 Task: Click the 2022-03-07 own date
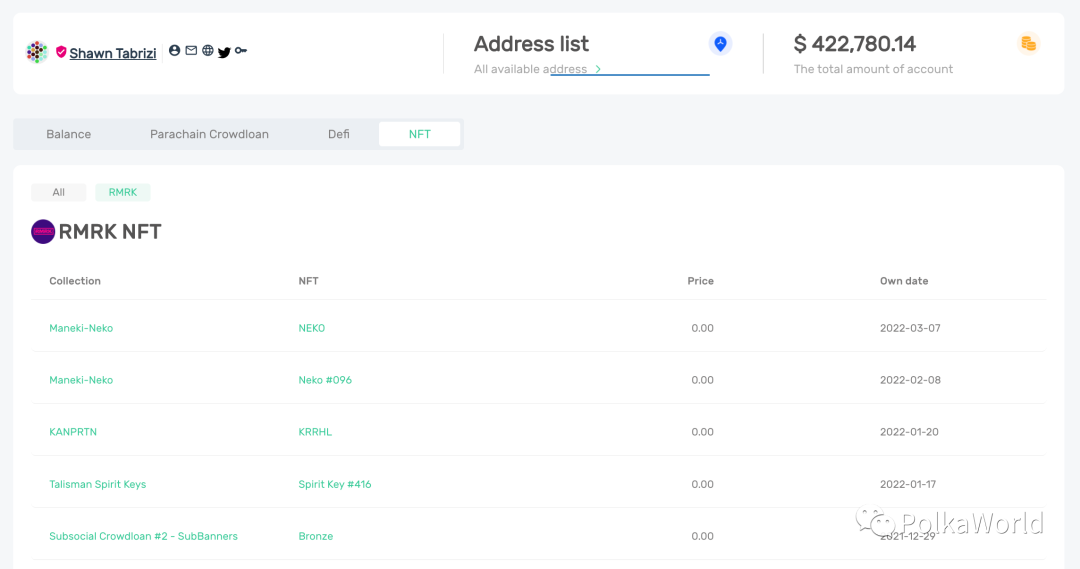pyautogui.click(x=910, y=328)
